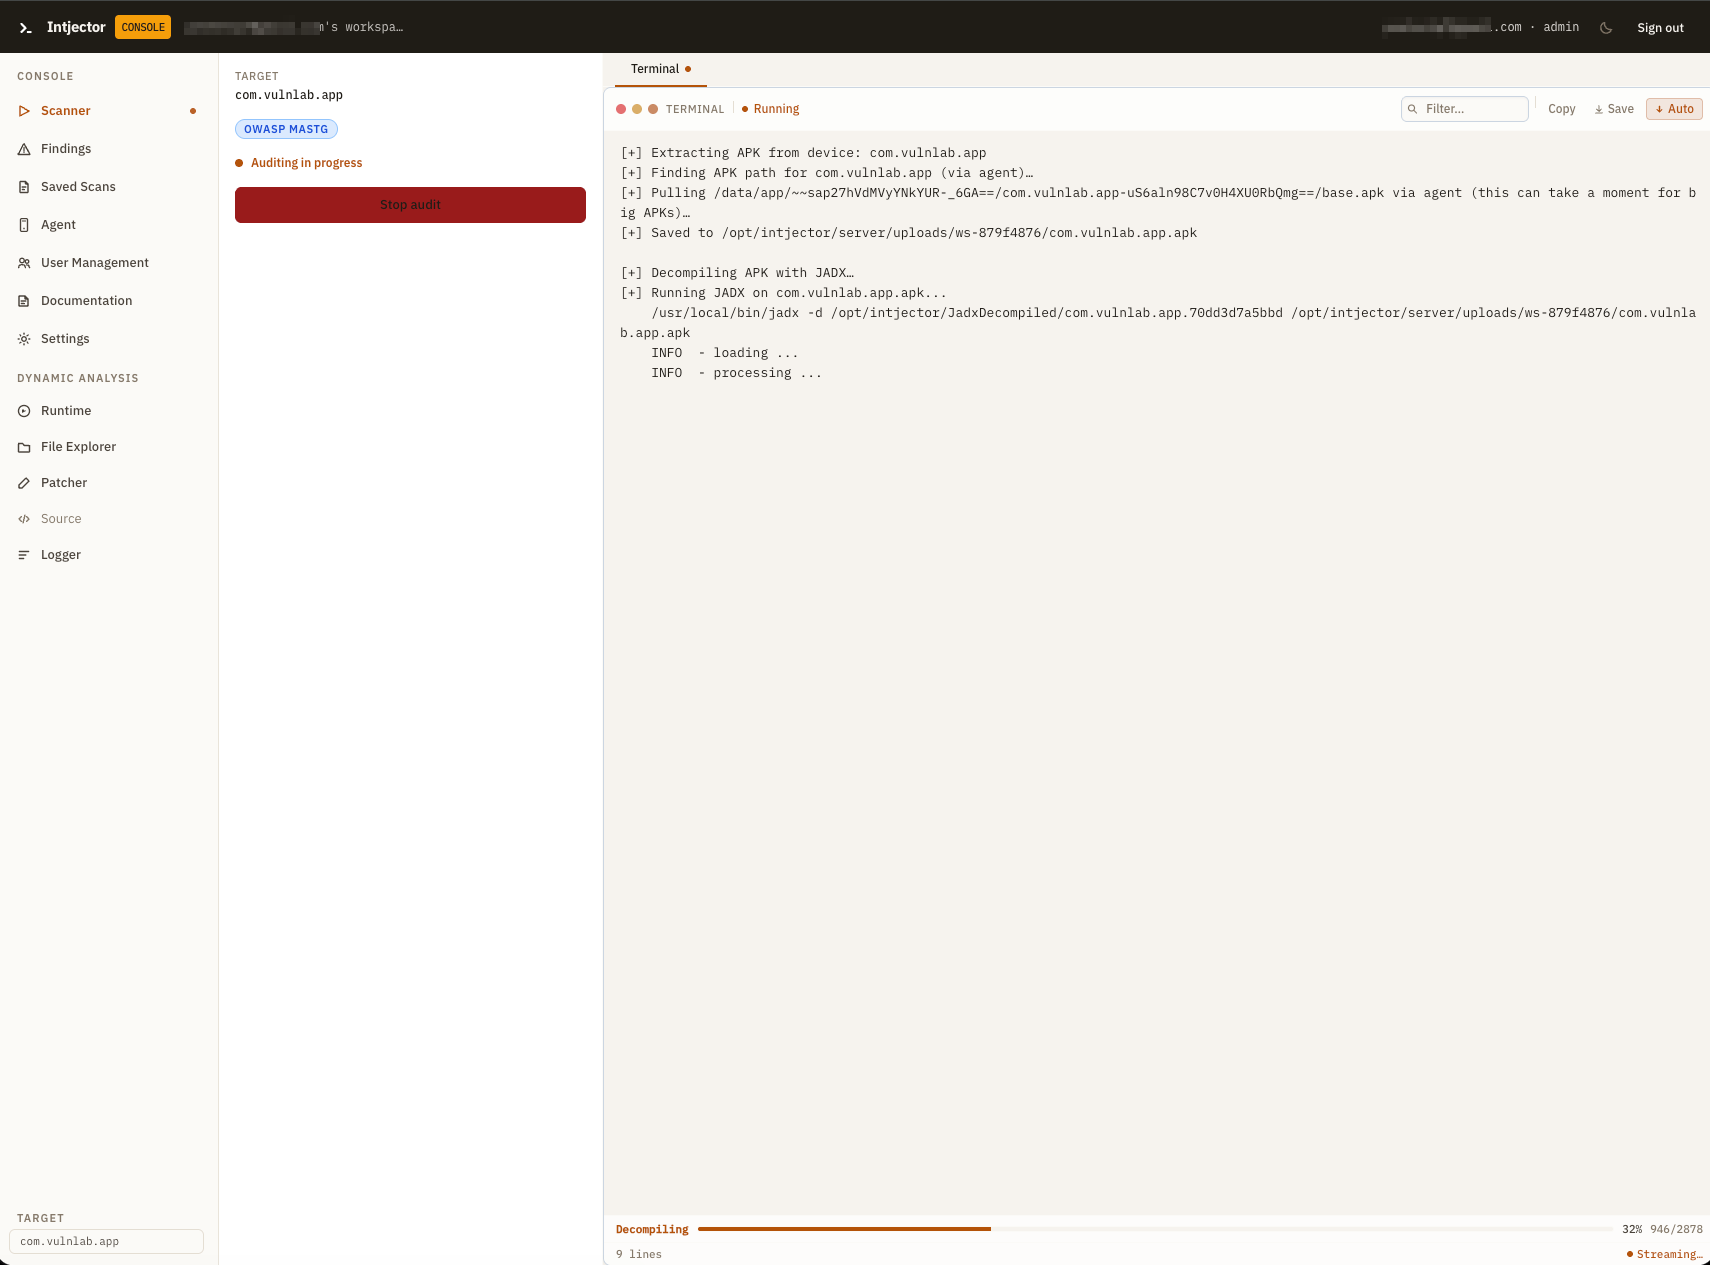Click the orange CONSOLE badge
This screenshot has width=1710, height=1265.
pos(143,27)
